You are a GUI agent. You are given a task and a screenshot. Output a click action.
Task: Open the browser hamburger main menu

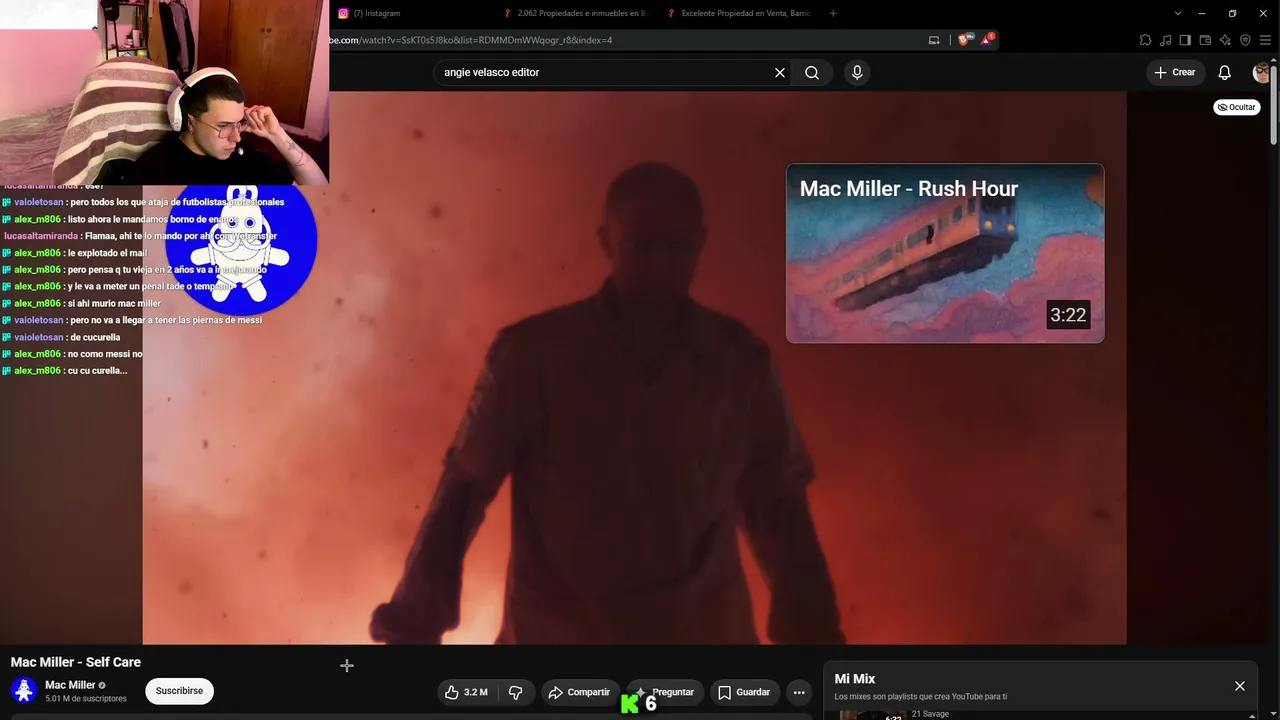[x=1265, y=40]
